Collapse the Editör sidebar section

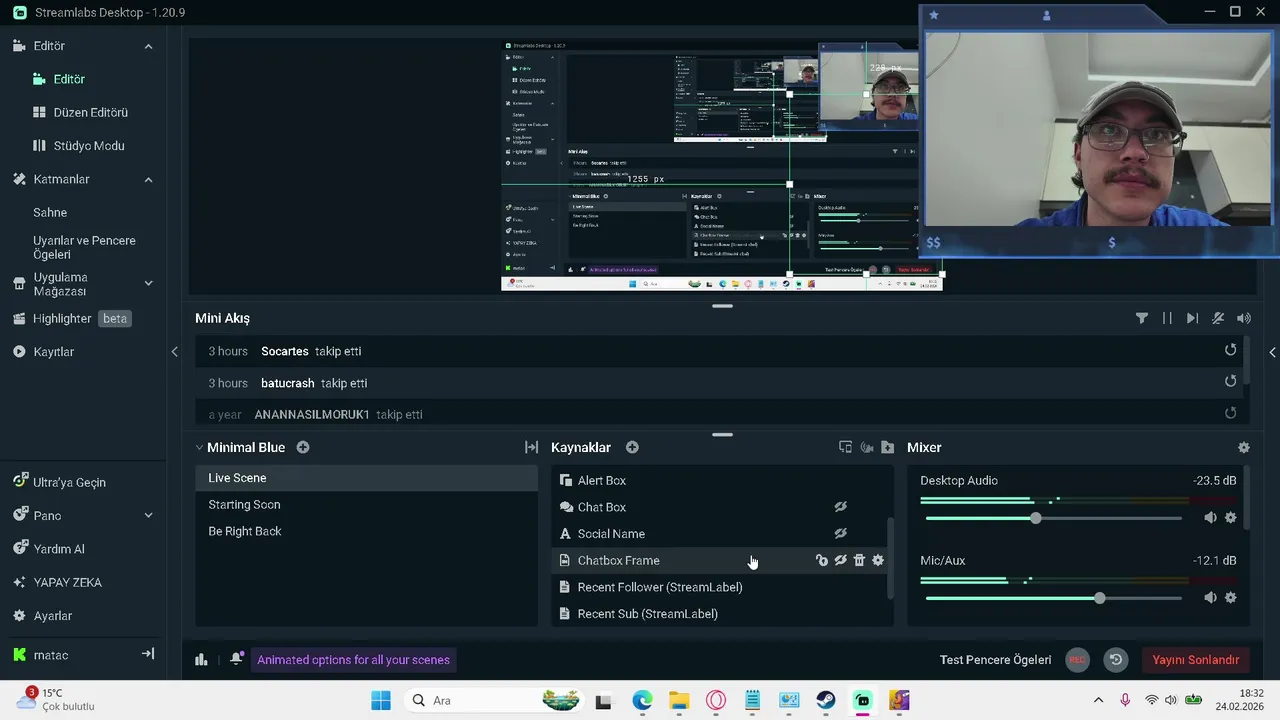(x=148, y=46)
